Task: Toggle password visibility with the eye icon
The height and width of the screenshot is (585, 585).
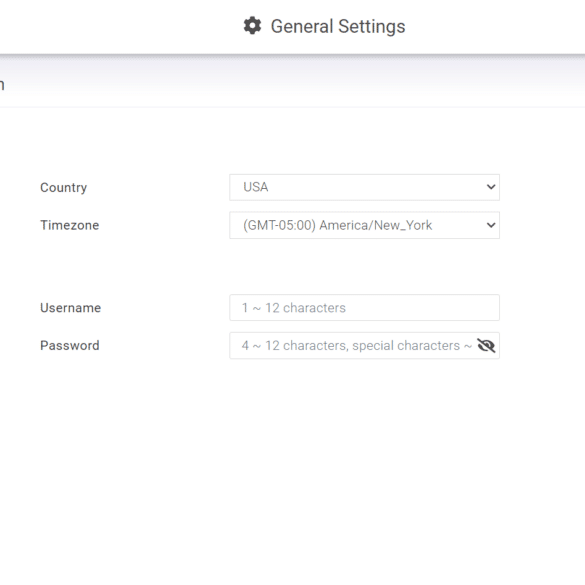Action: (x=486, y=345)
